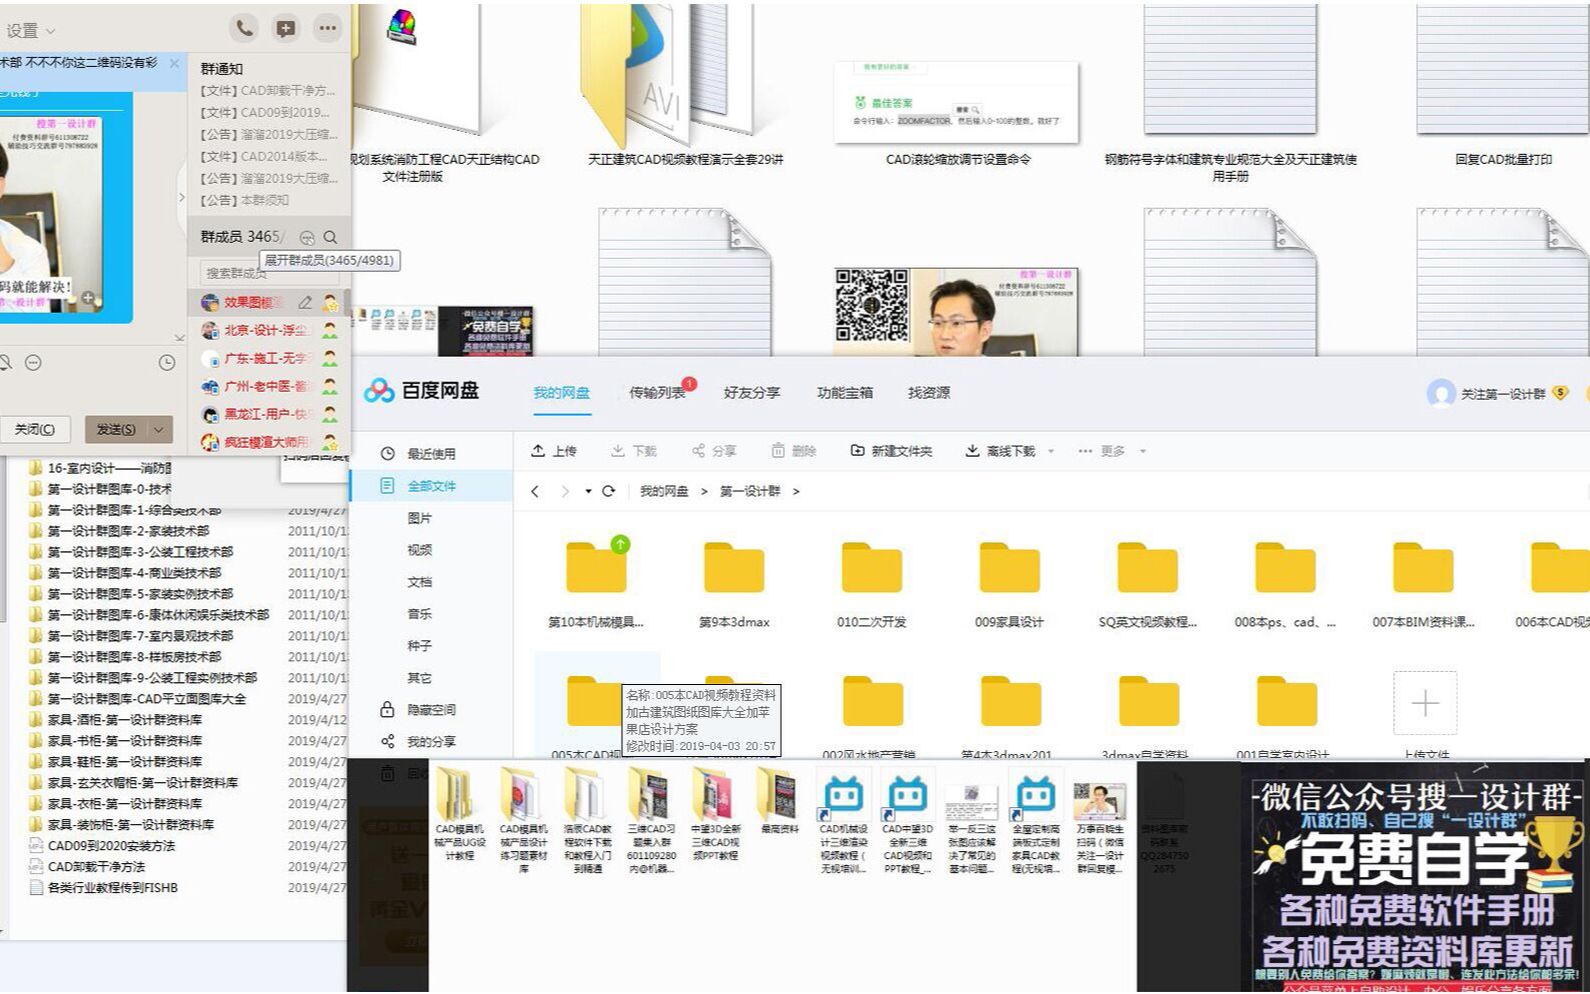Switch to 功能宝箱 tab
The image size is (1590, 994).
(845, 393)
